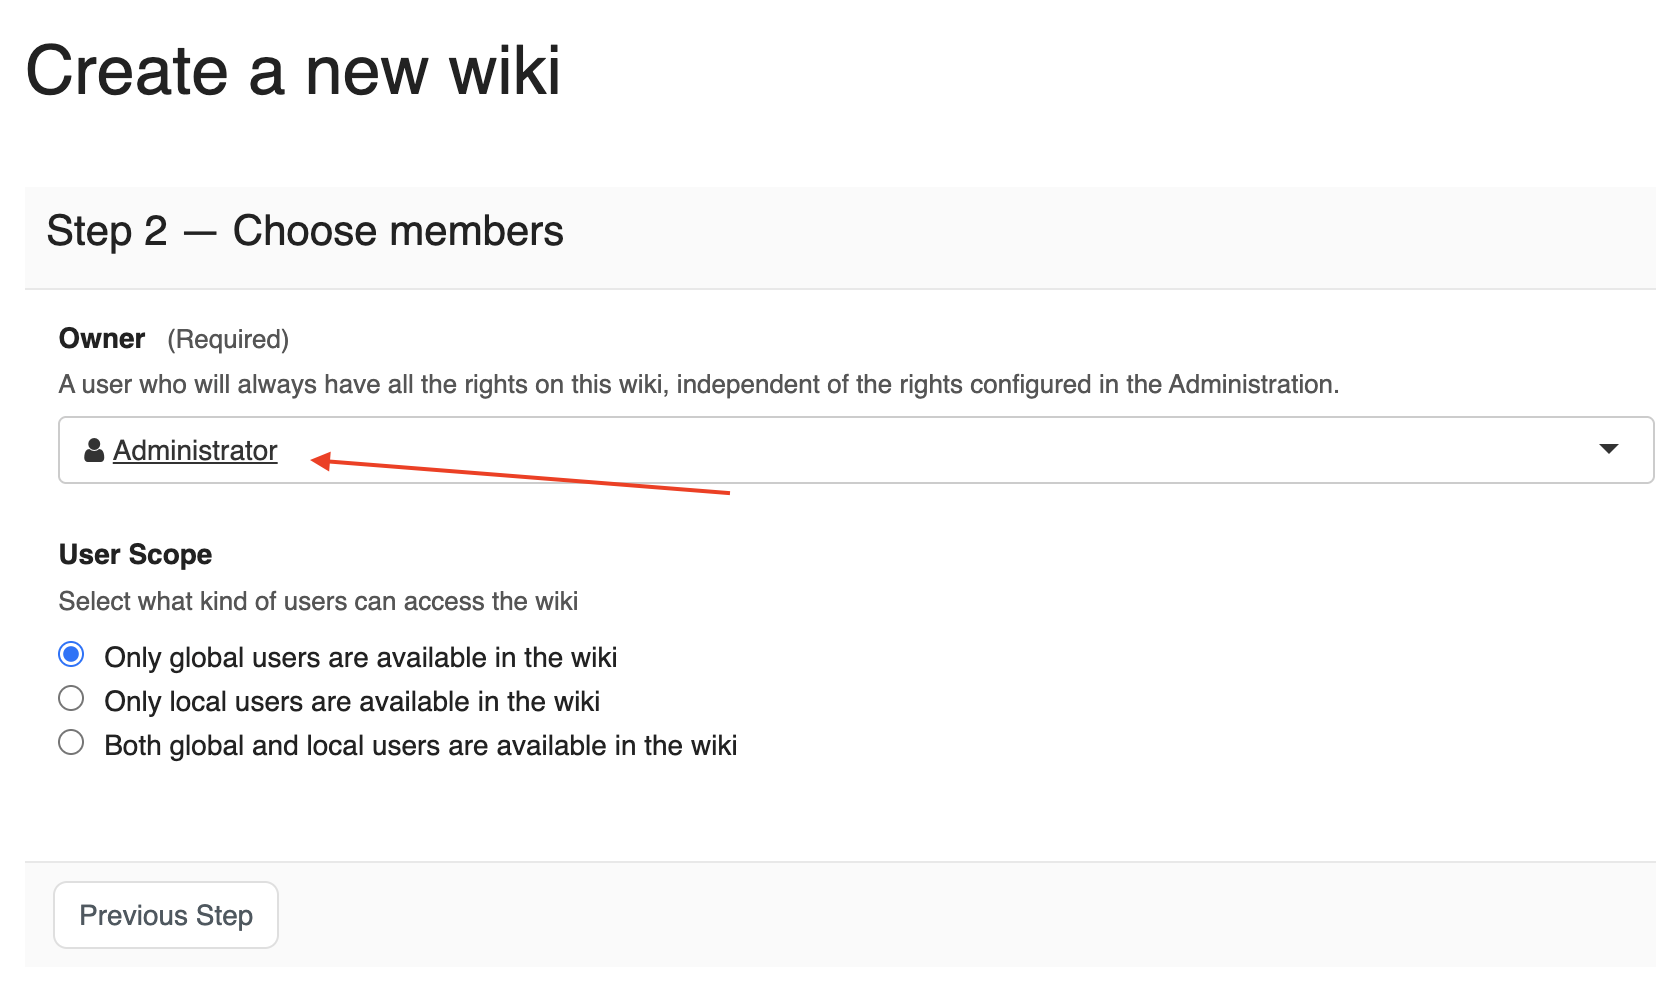Select the 'Only global users' radio button
The image size is (1656, 986).
(x=71, y=655)
